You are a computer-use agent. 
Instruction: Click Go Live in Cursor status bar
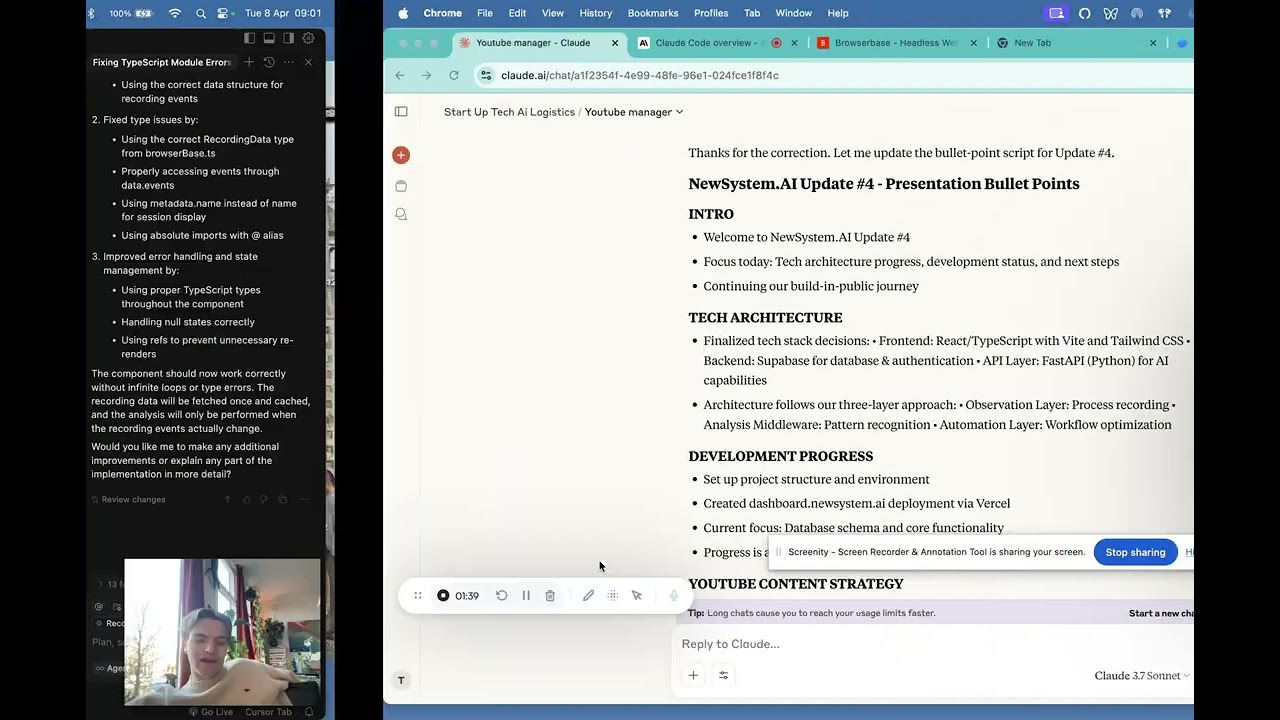(211, 712)
